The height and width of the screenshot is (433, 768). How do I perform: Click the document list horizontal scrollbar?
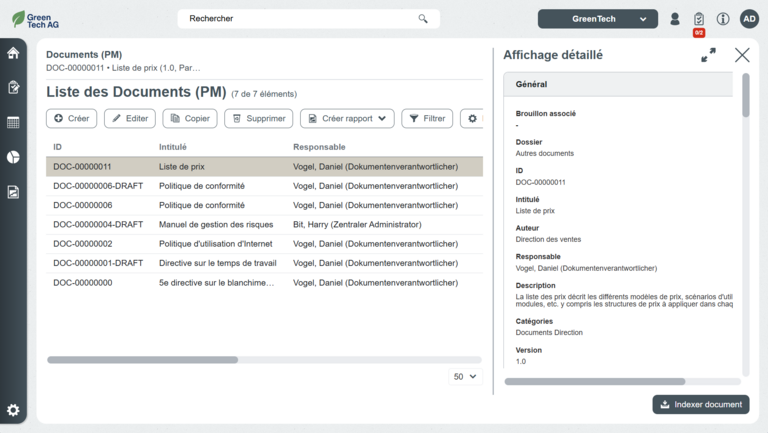pyautogui.click(x=143, y=359)
